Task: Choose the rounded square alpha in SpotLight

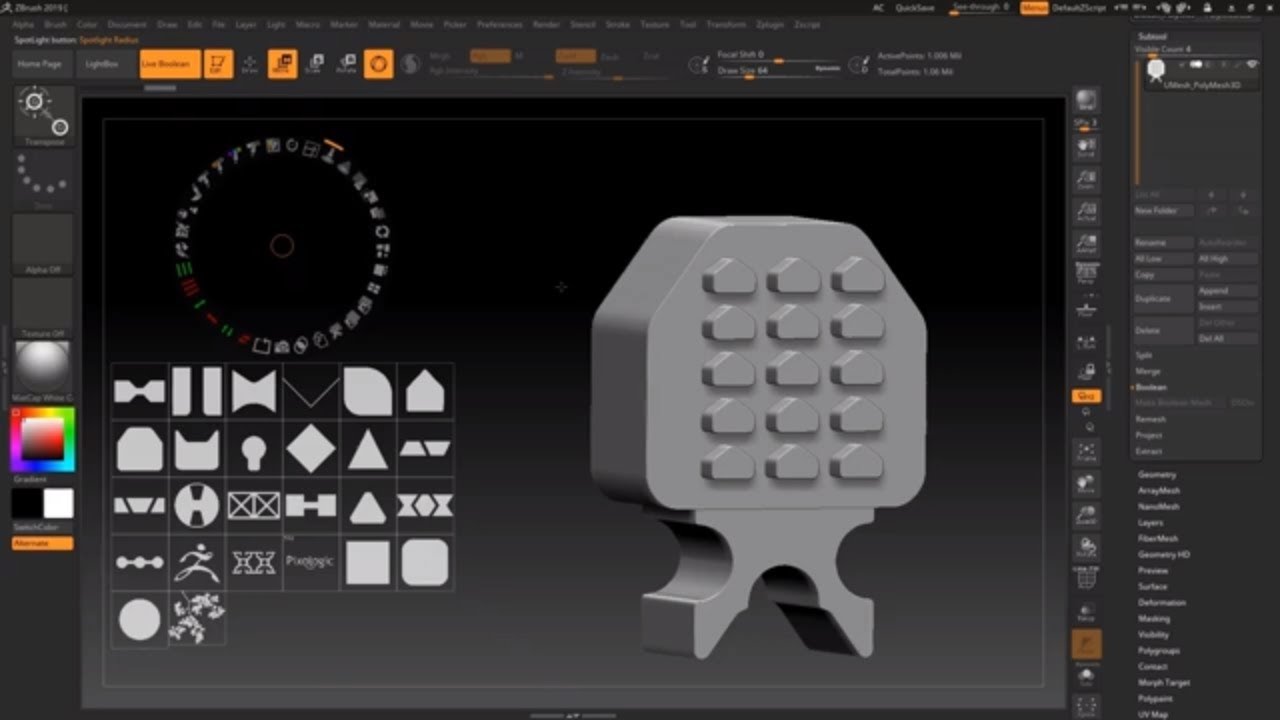Action: (x=425, y=563)
